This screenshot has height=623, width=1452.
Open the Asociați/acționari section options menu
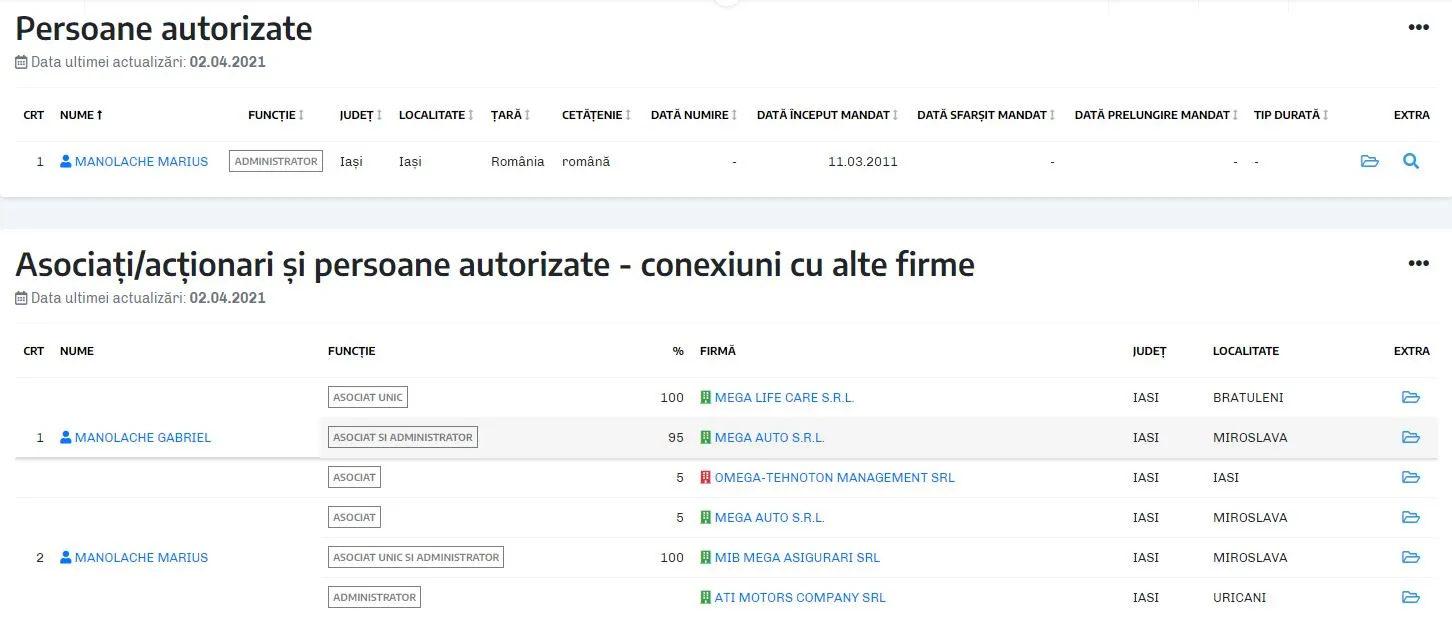[1418, 263]
